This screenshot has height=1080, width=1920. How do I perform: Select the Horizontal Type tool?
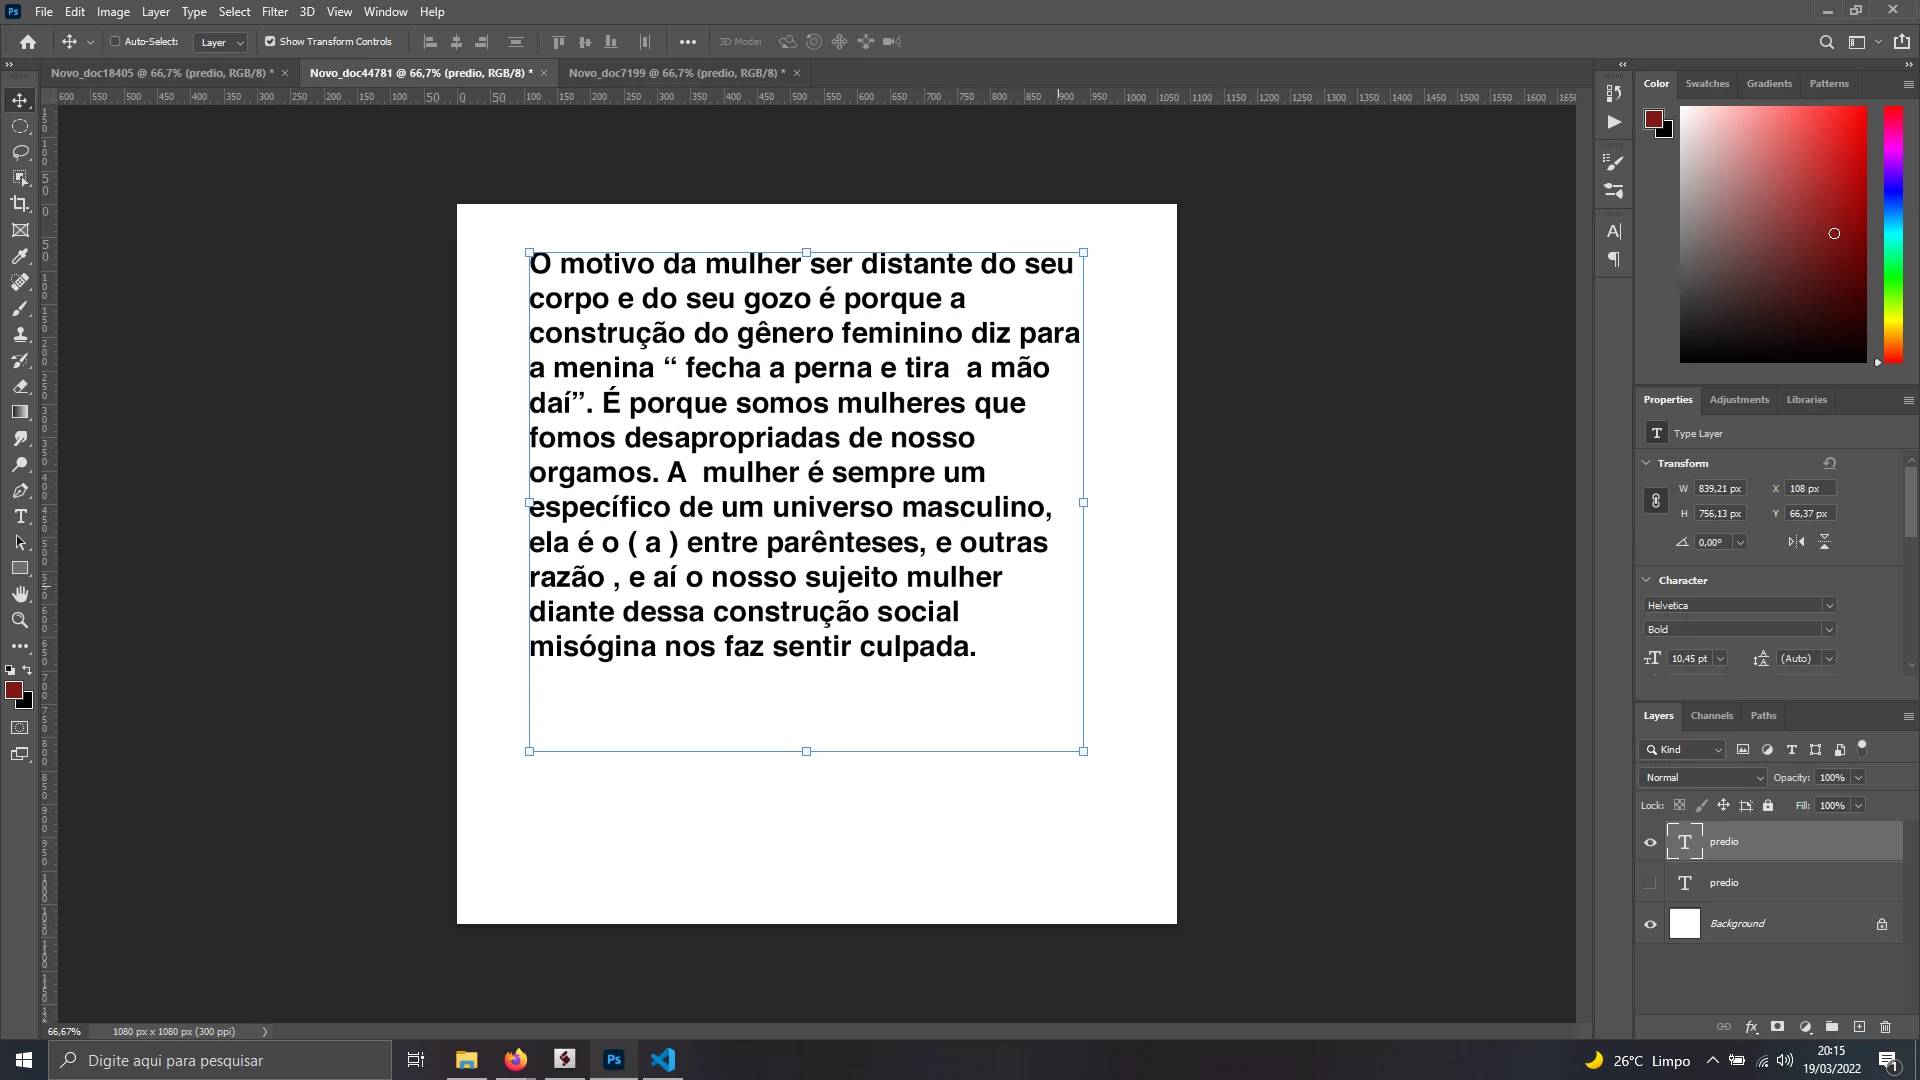pos(20,517)
